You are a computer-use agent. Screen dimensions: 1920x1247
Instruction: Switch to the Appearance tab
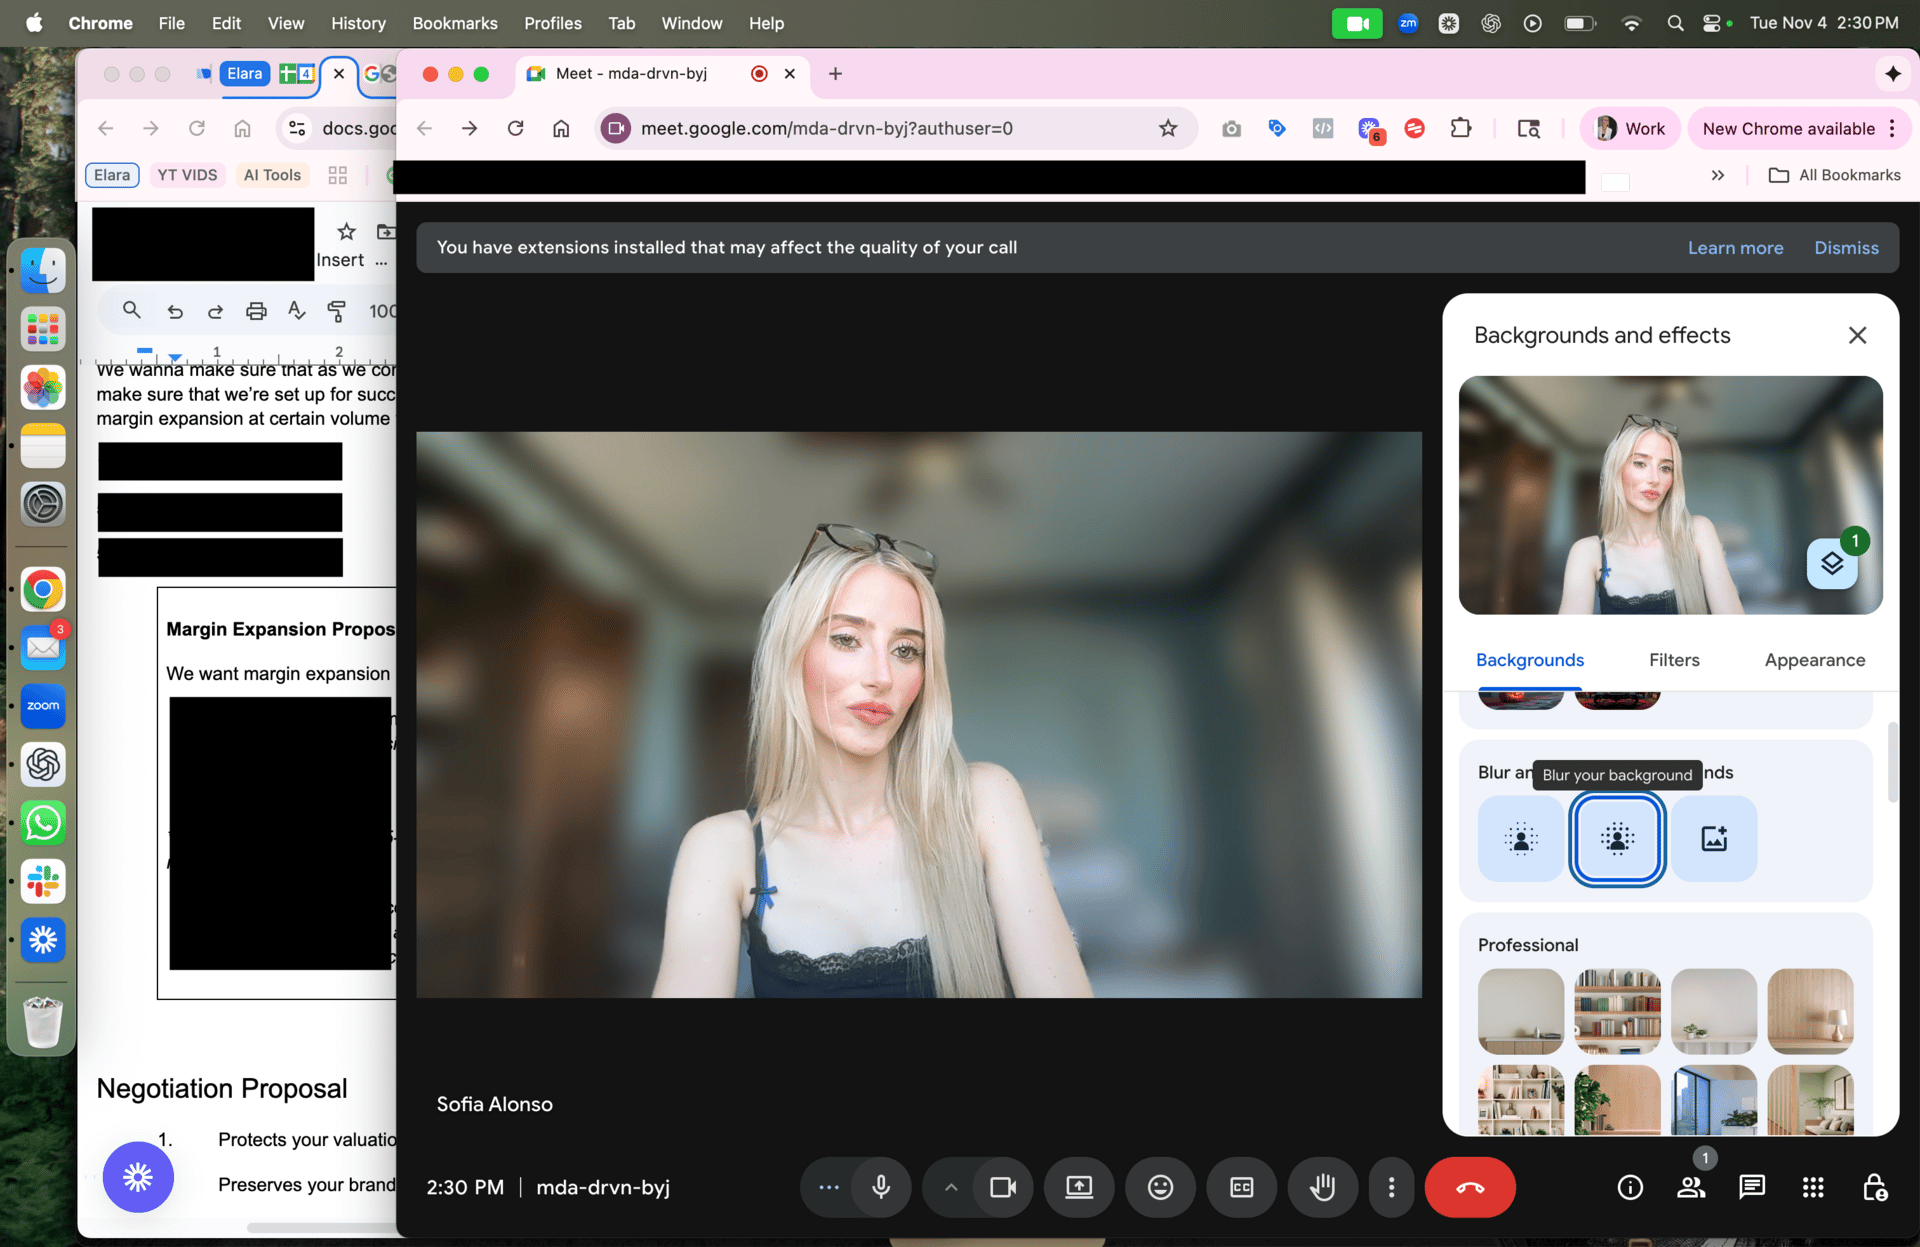(1814, 660)
